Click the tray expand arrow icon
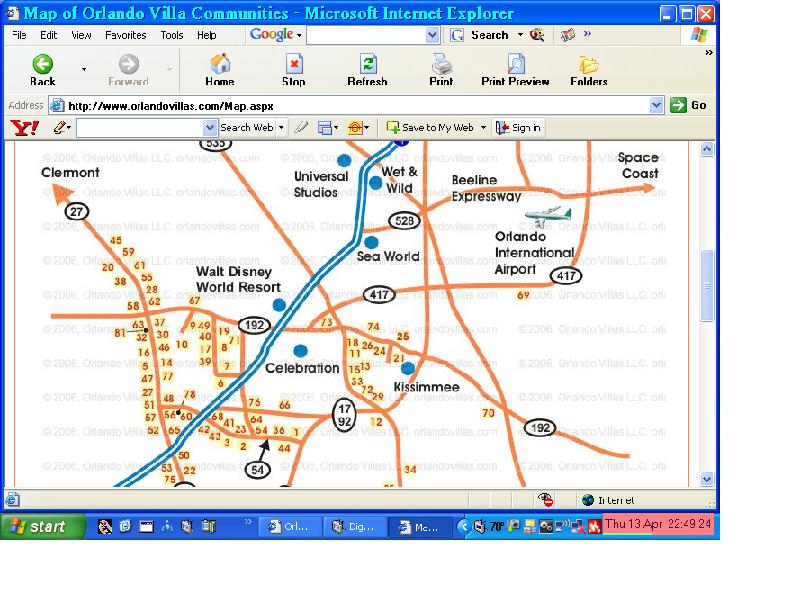 click(464, 526)
